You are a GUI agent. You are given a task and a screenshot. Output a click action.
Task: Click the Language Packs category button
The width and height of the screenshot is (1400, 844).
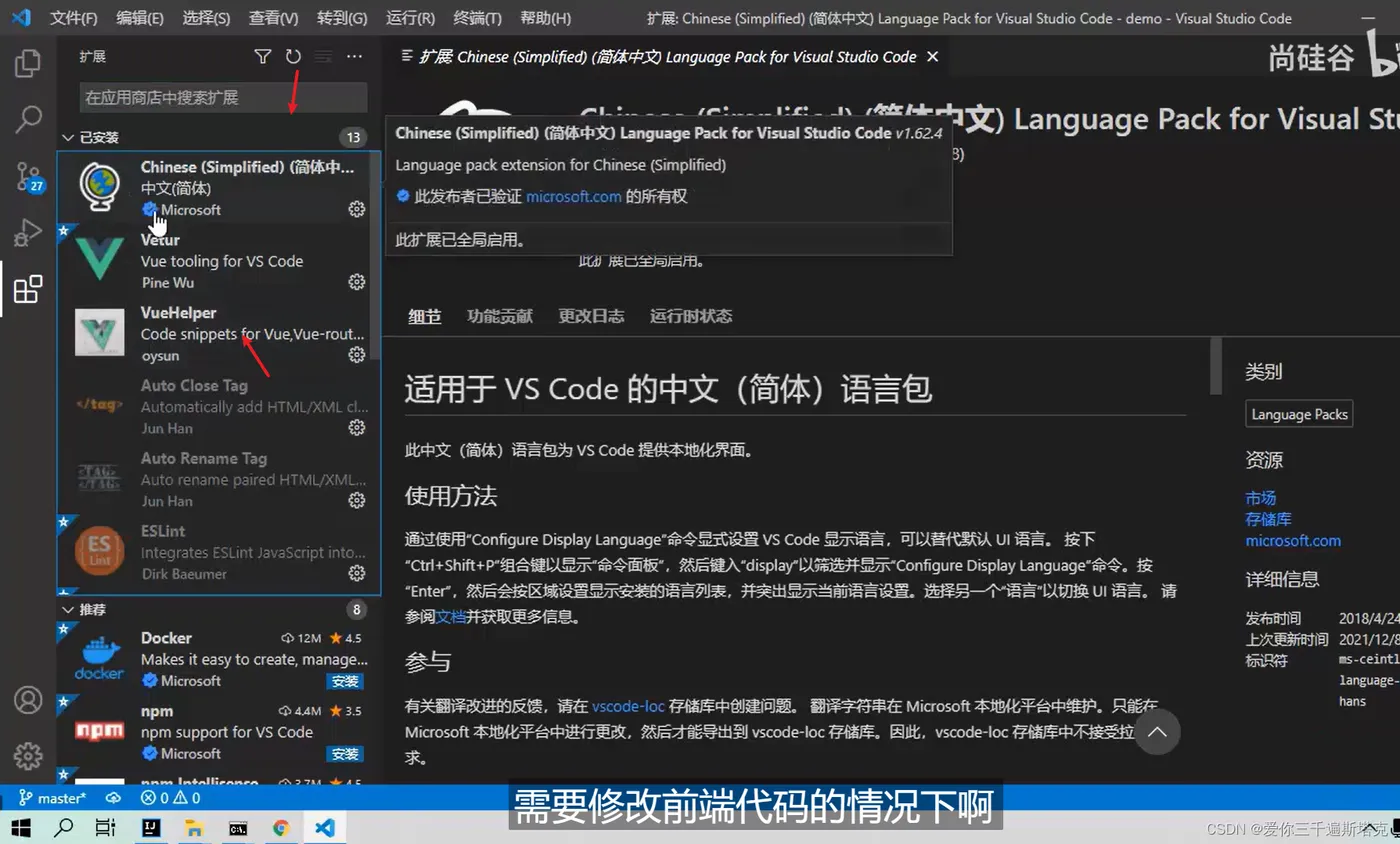pos(1299,414)
